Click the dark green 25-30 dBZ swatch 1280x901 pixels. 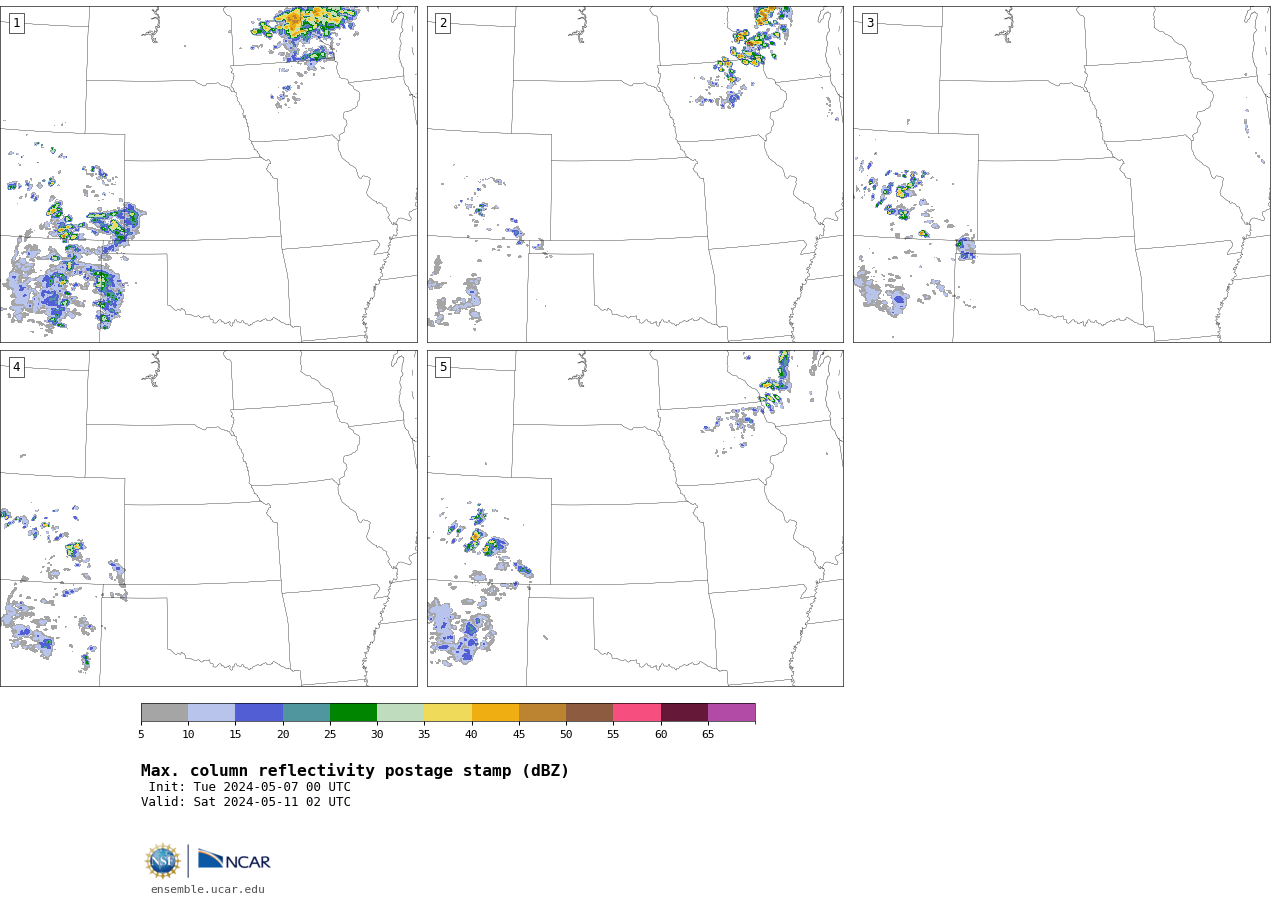pos(353,712)
